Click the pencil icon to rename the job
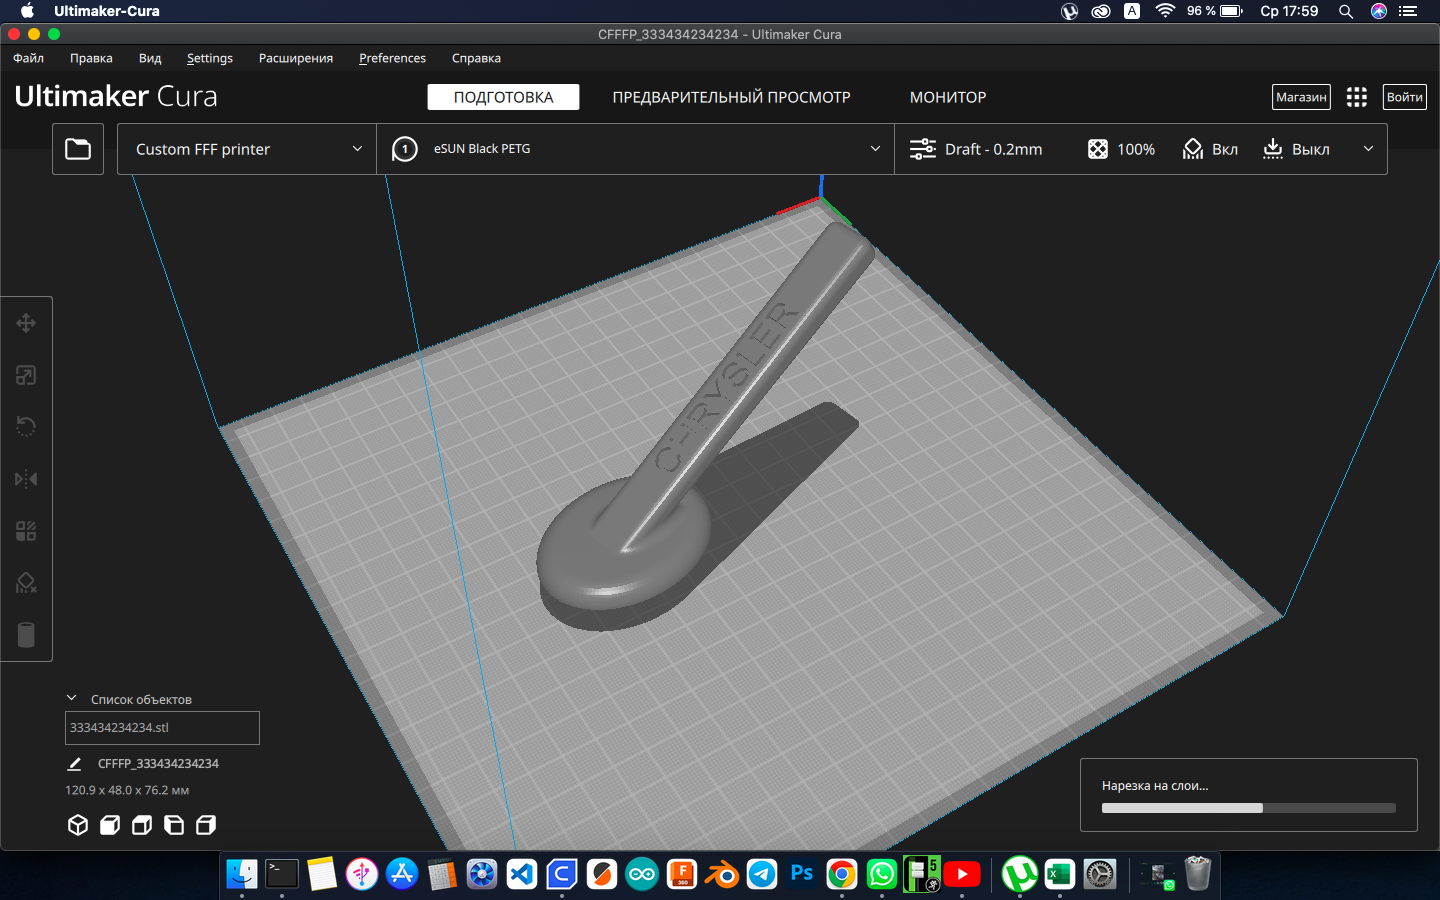1440x900 pixels. 74,764
